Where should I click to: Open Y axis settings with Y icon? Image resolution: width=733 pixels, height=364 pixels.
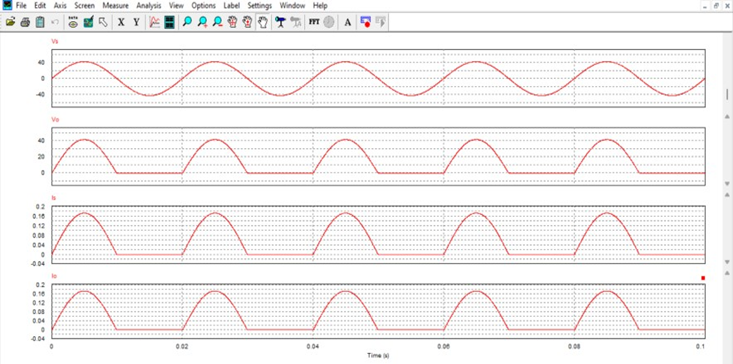136,21
